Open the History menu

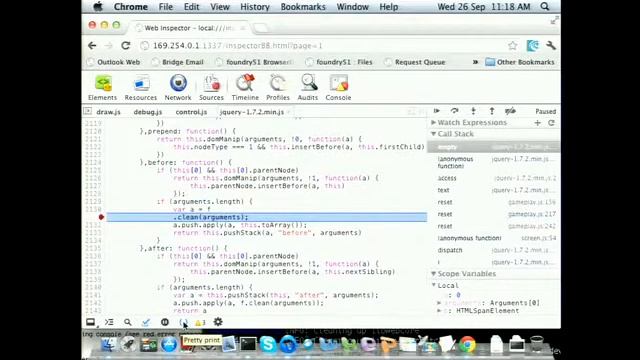tap(255, 7)
